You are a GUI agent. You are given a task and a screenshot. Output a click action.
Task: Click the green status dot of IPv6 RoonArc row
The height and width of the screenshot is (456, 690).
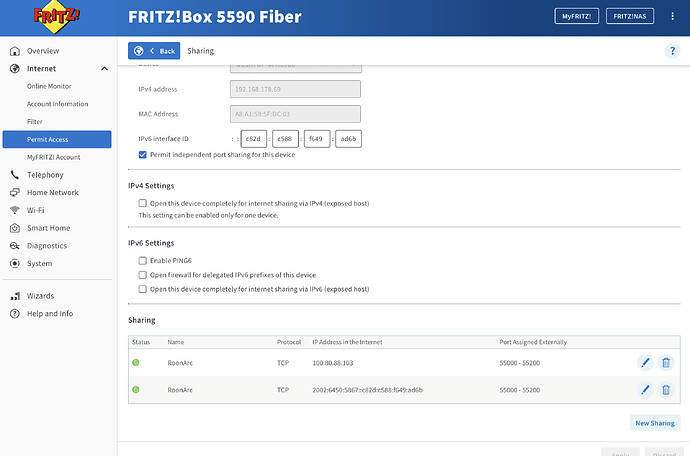[136, 390]
